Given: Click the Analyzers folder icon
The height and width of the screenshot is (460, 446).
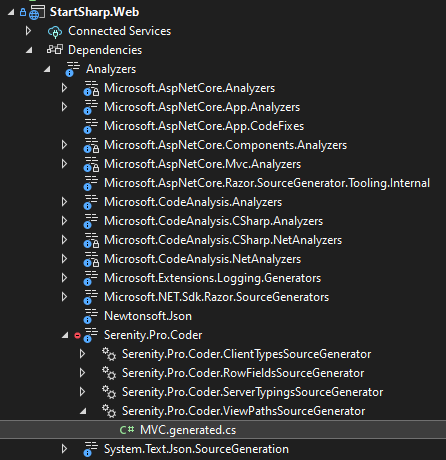Looking at the screenshot, I should pos(73,69).
